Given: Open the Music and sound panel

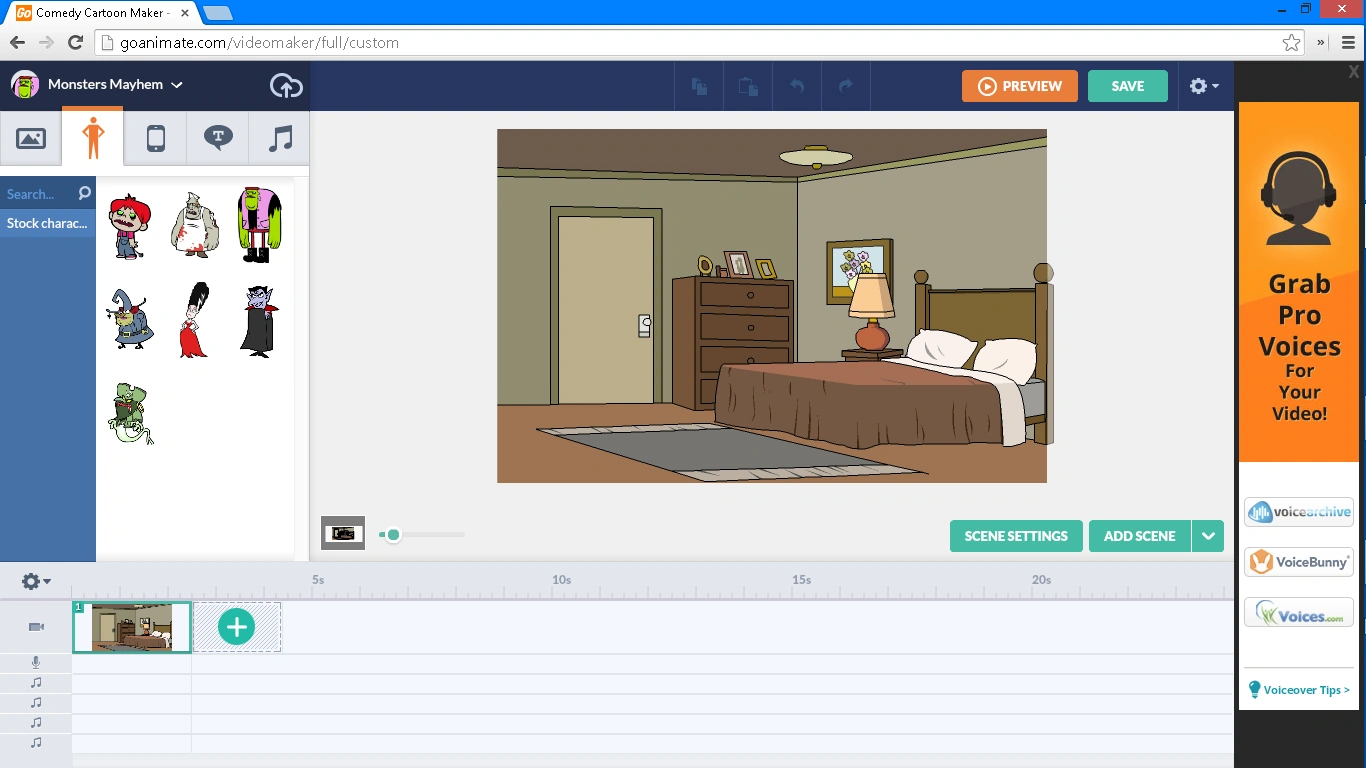Looking at the screenshot, I should pyautogui.click(x=278, y=137).
